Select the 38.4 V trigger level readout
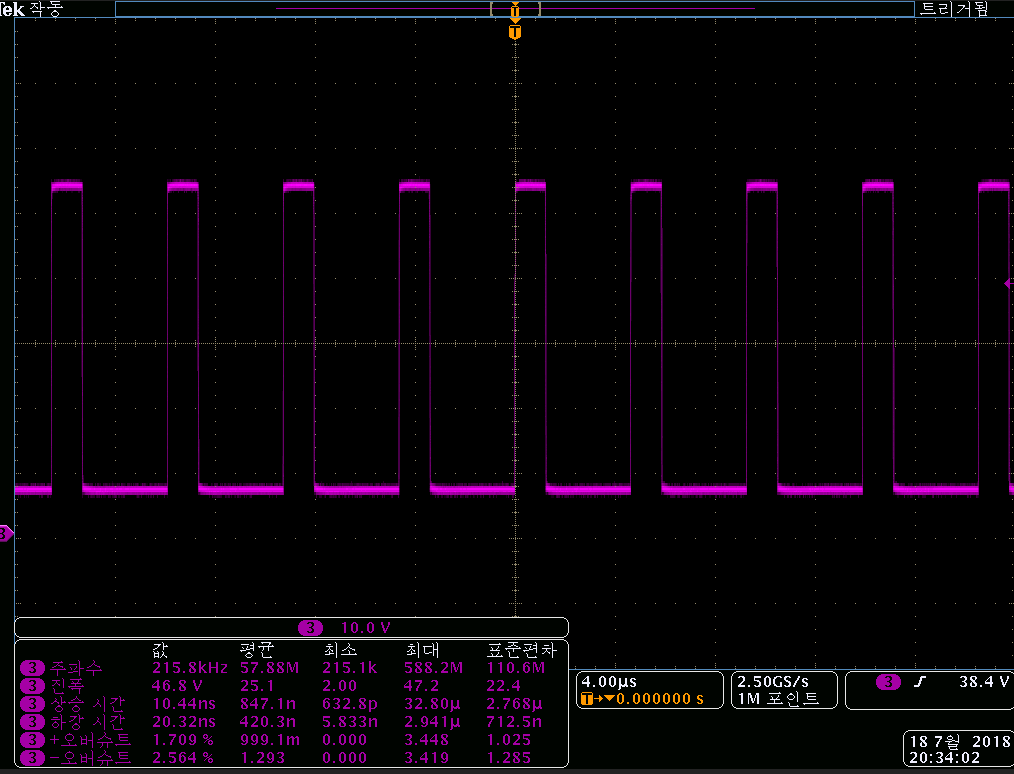Image resolution: width=1014 pixels, height=774 pixels. (x=984, y=682)
